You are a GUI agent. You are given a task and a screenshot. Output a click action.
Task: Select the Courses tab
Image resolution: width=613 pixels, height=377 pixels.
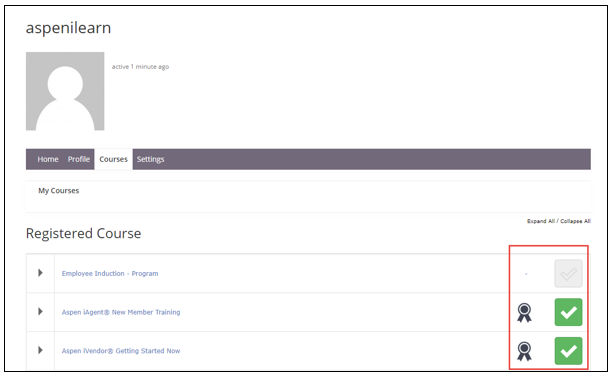pos(113,159)
